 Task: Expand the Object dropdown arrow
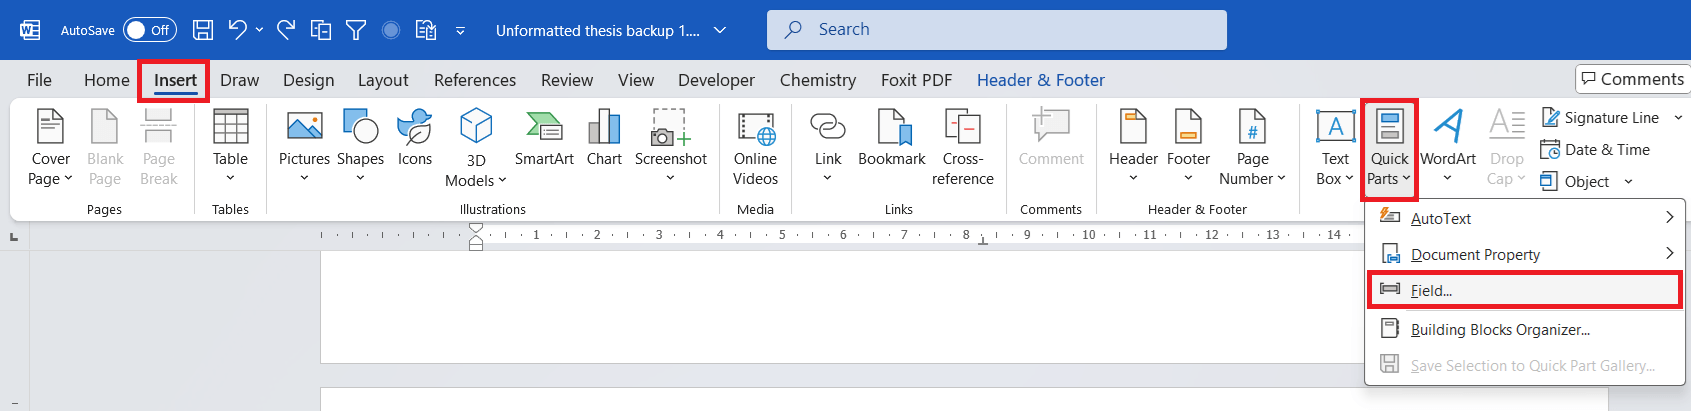(x=1628, y=182)
